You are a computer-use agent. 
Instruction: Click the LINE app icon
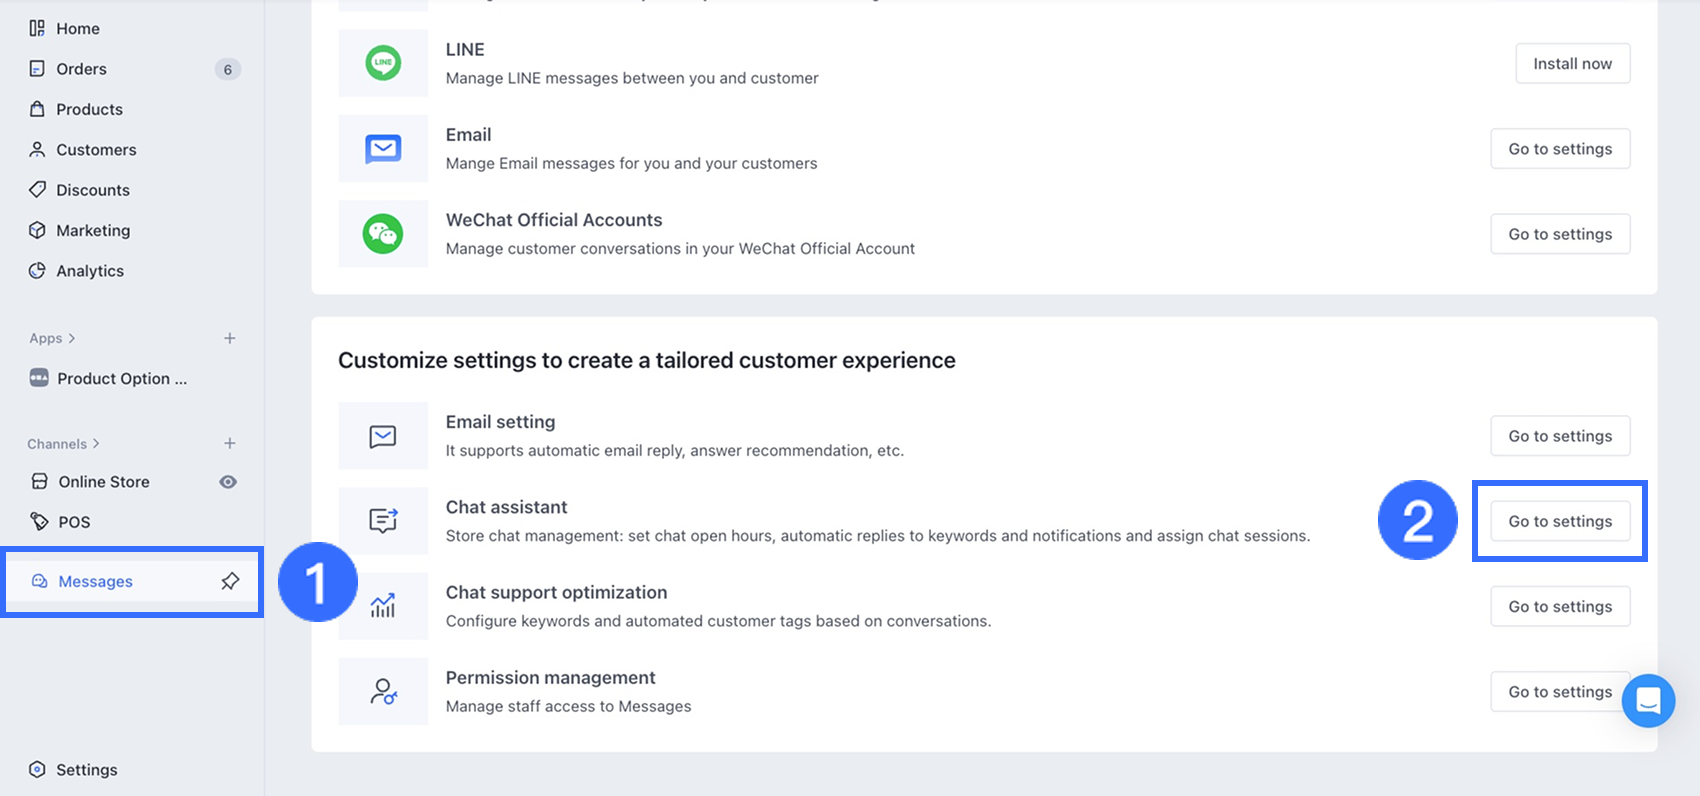383,63
